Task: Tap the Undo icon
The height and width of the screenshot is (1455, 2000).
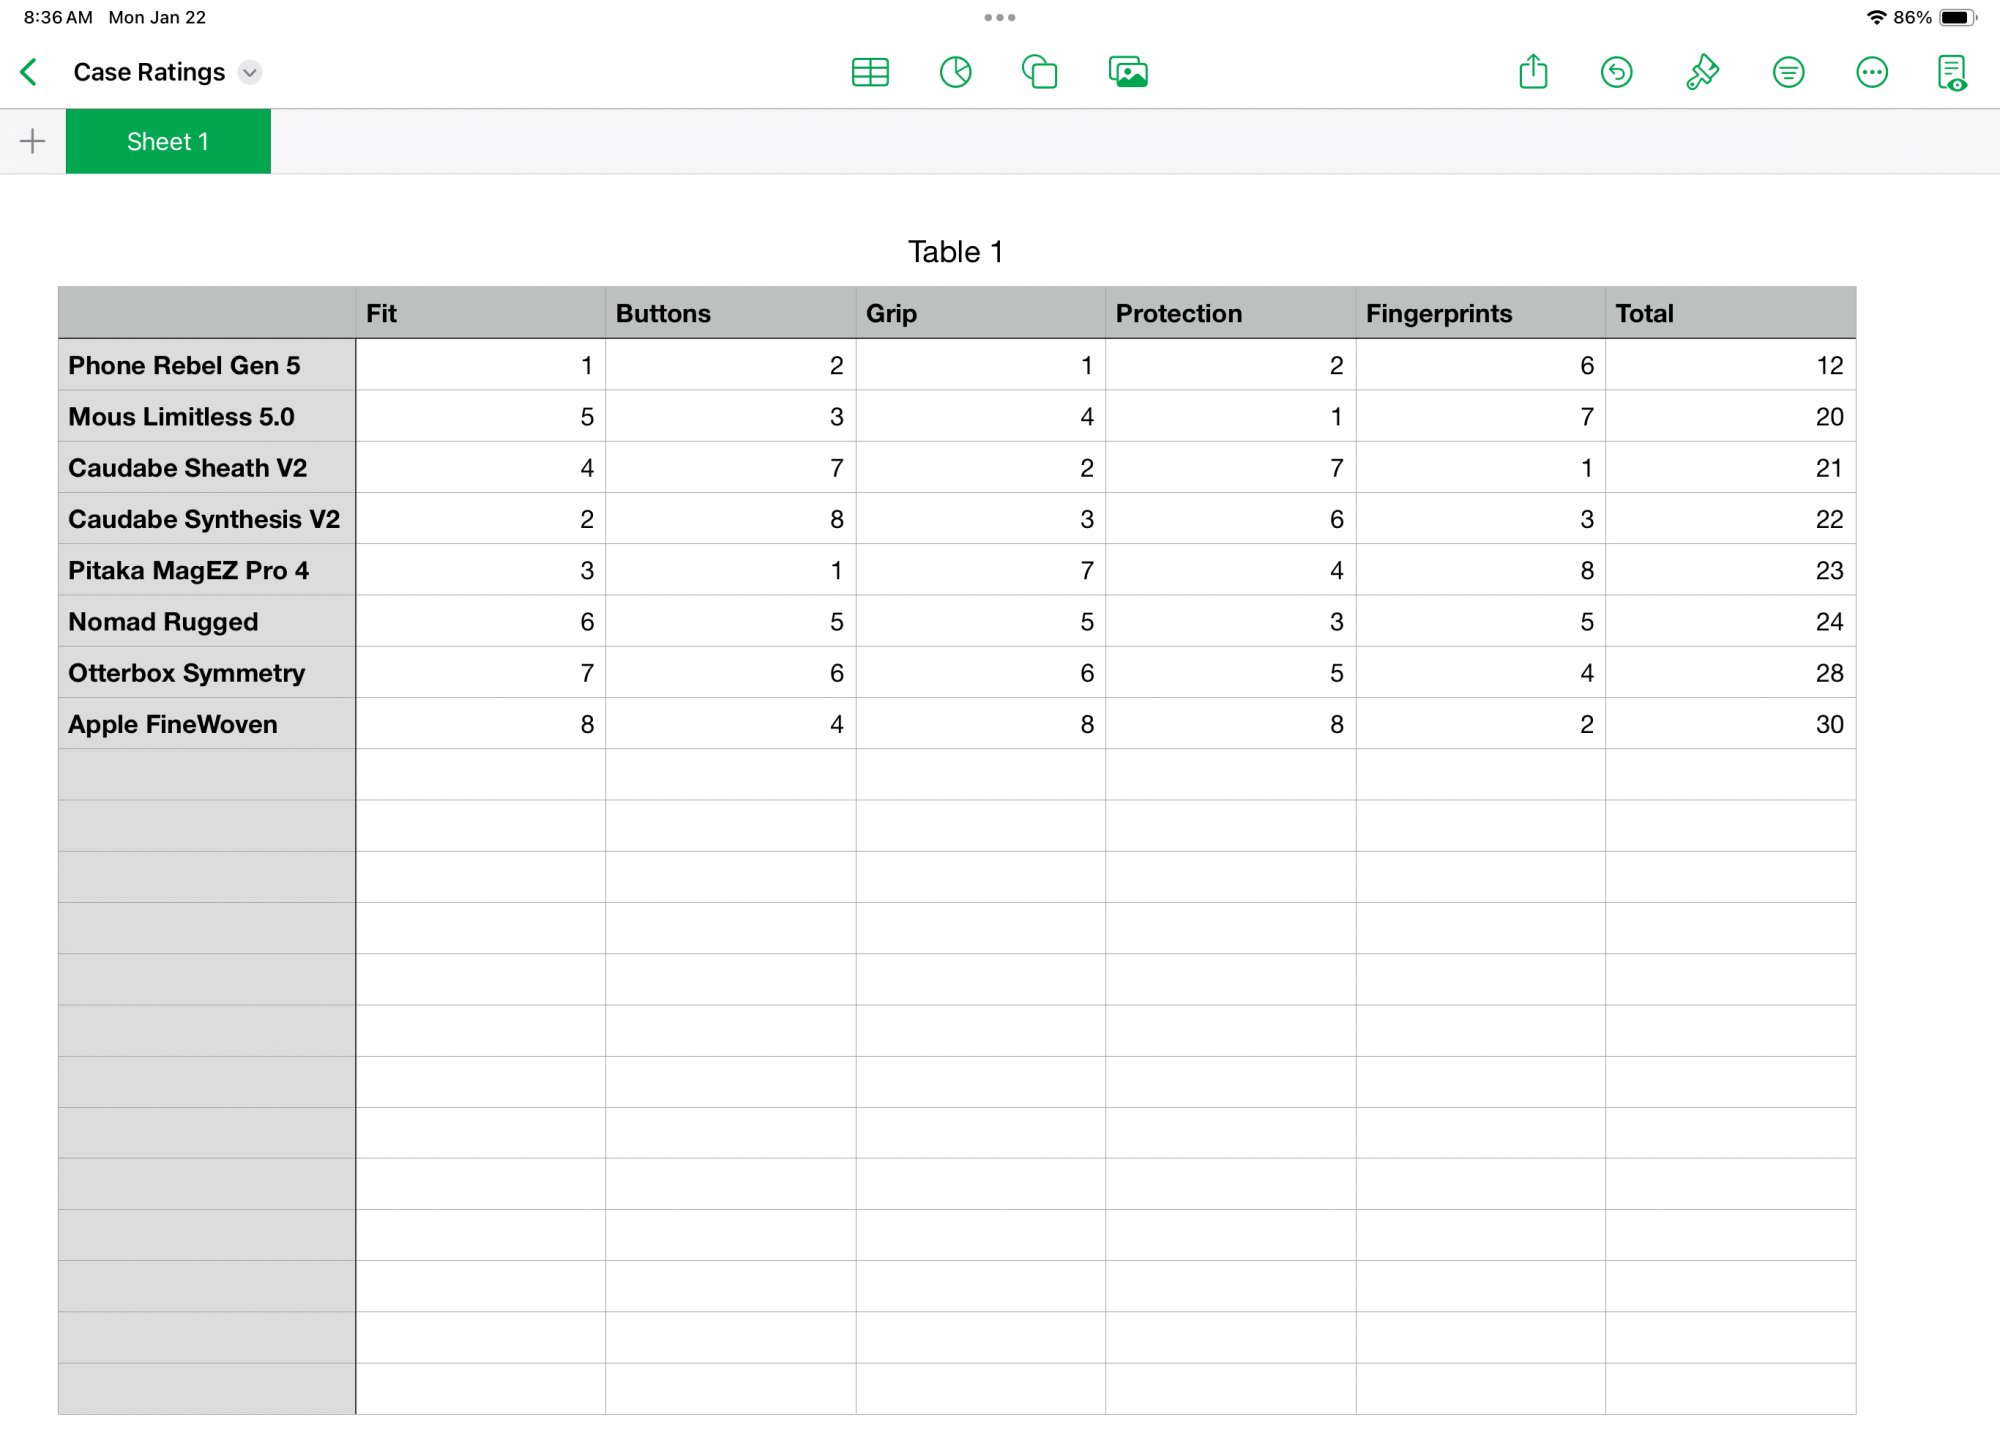Action: coord(1616,72)
